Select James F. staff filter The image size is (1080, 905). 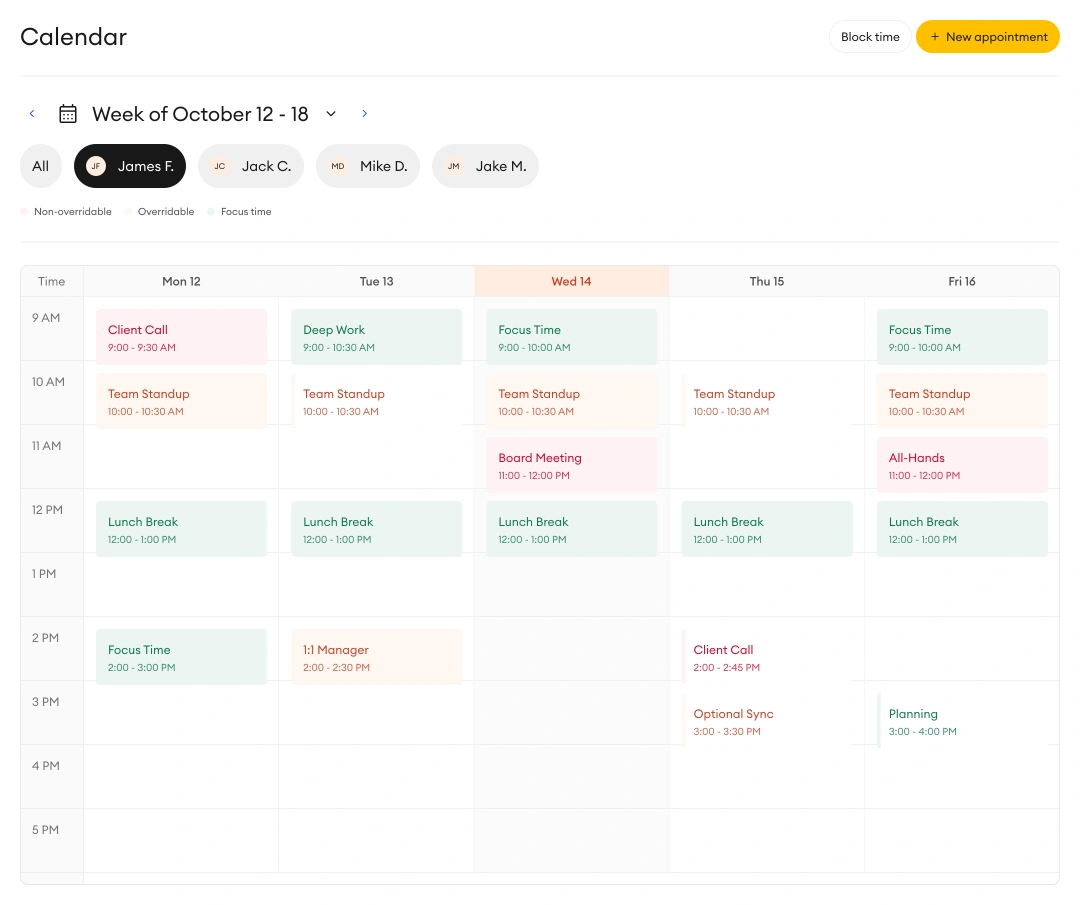tap(130, 166)
